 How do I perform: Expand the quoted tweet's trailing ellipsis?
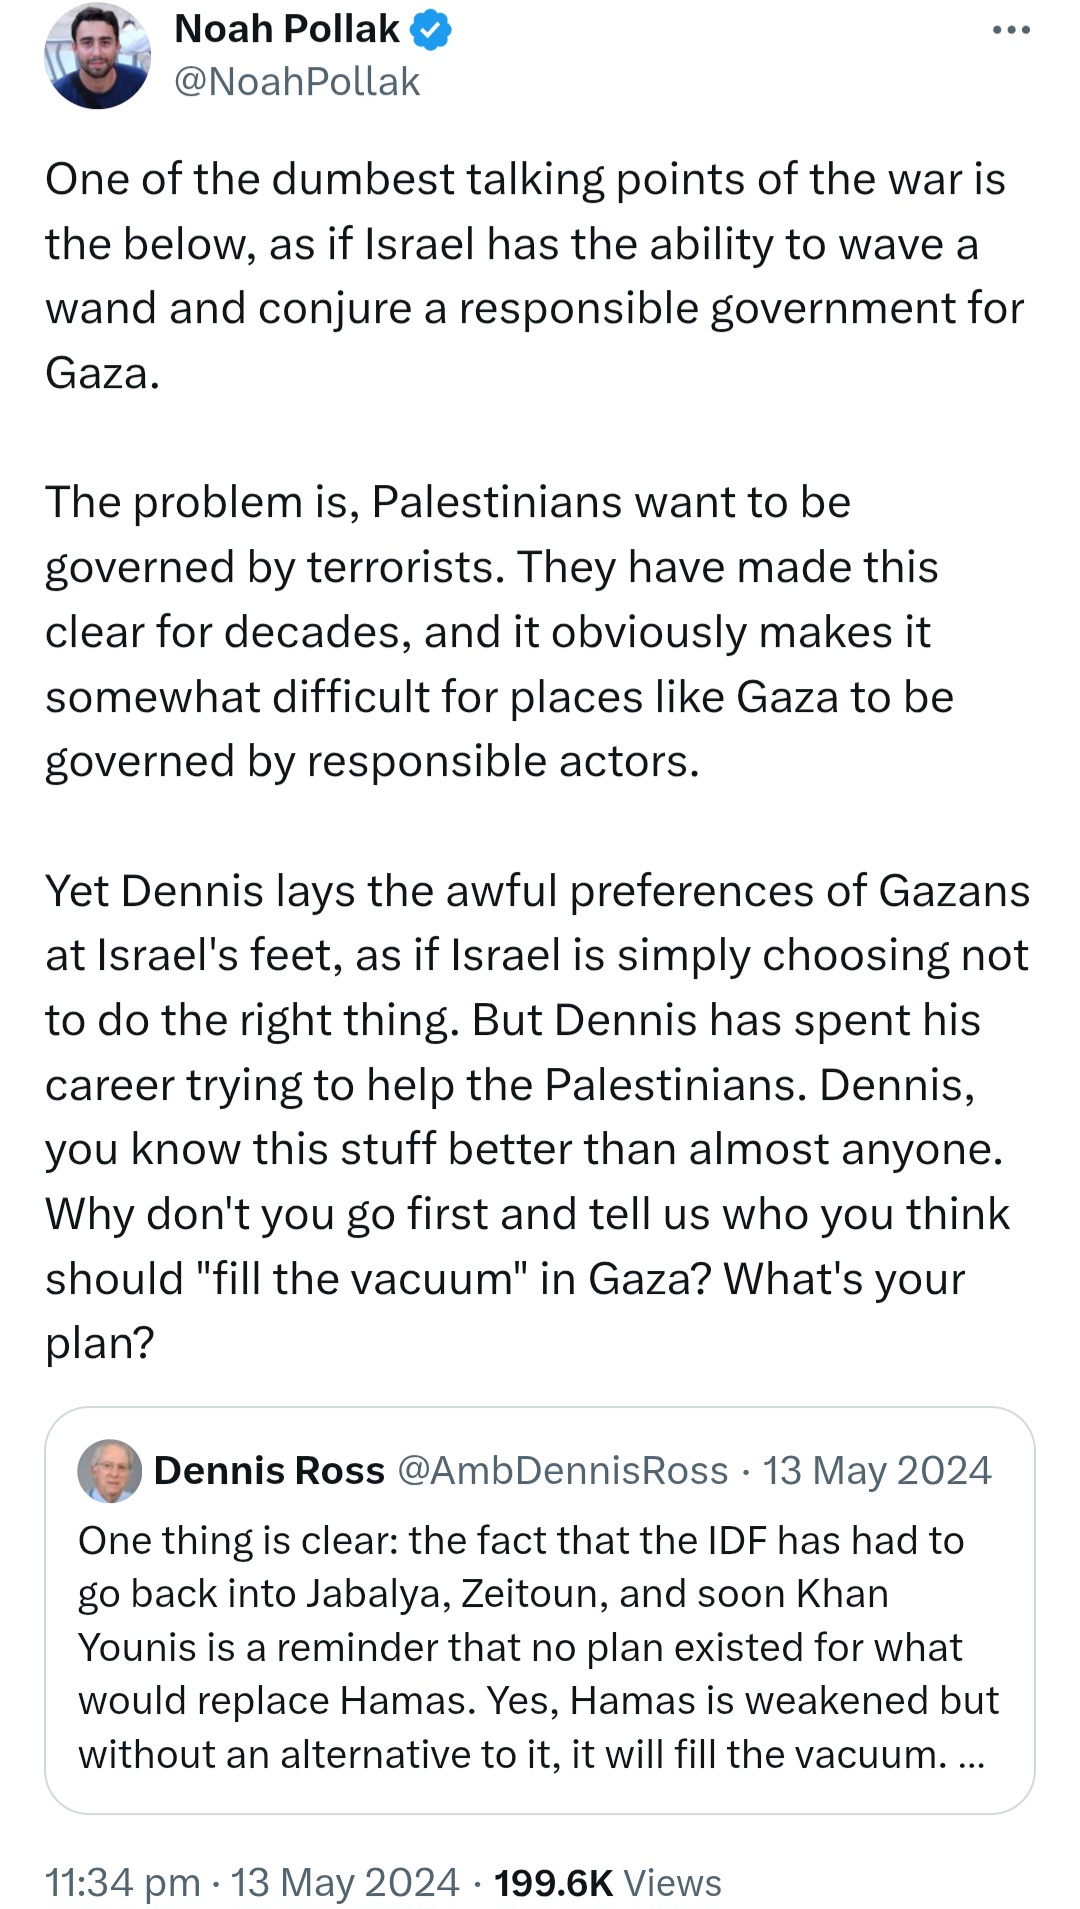point(971,1755)
